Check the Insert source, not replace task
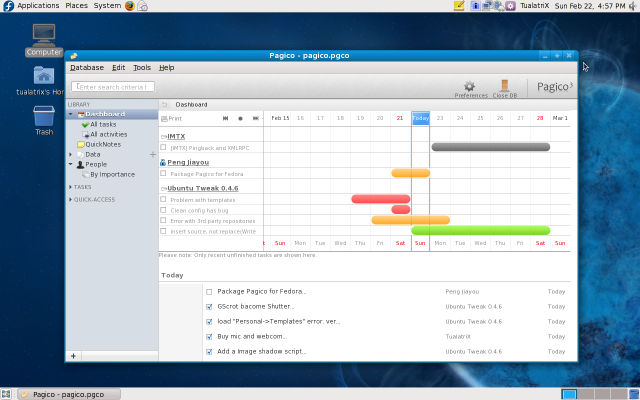This screenshot has width=640, height=400. point(163,231)
